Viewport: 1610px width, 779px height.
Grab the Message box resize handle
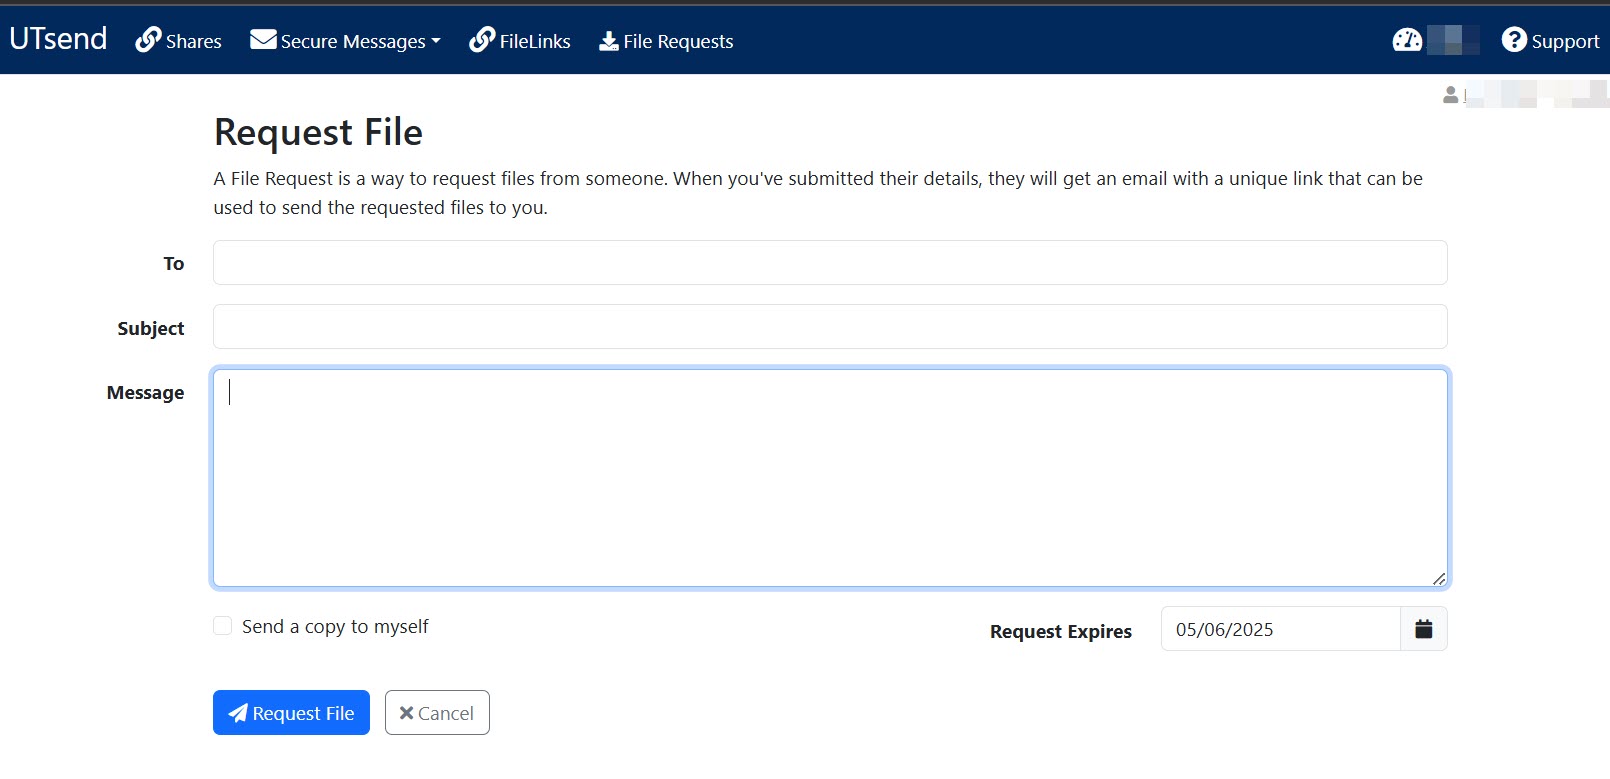click(x=1438, y=578)
